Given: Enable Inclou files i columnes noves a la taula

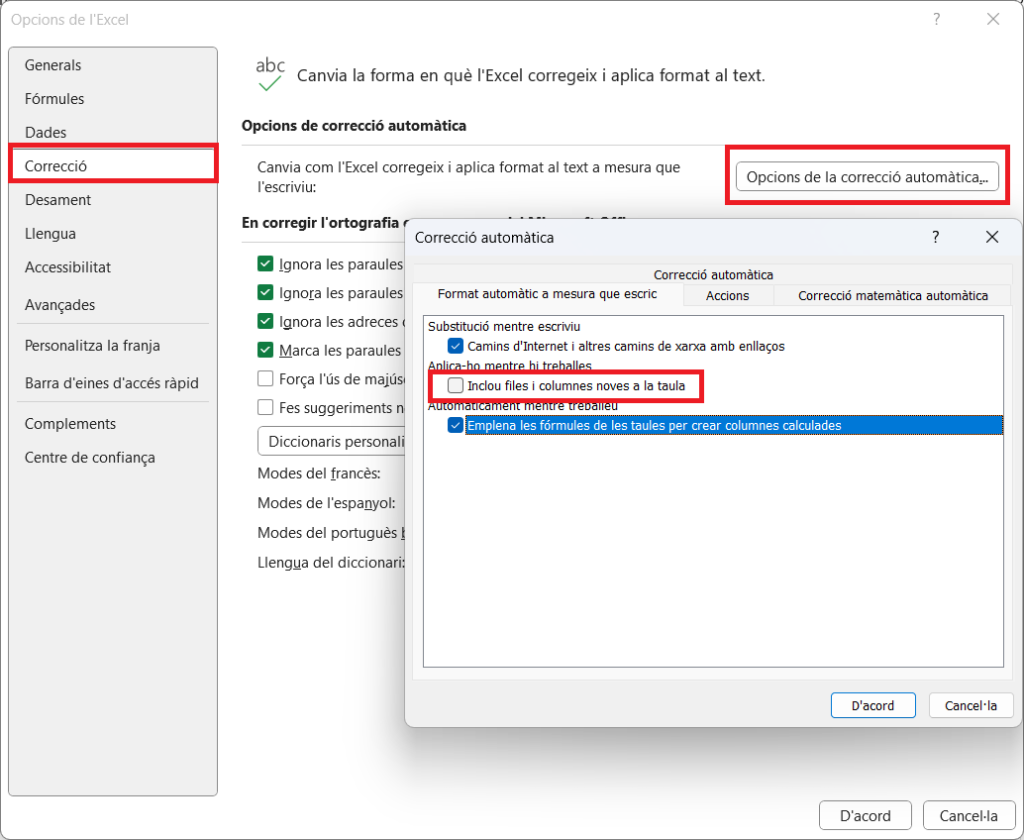Looking at the screenshot, I should click(455, 385).
